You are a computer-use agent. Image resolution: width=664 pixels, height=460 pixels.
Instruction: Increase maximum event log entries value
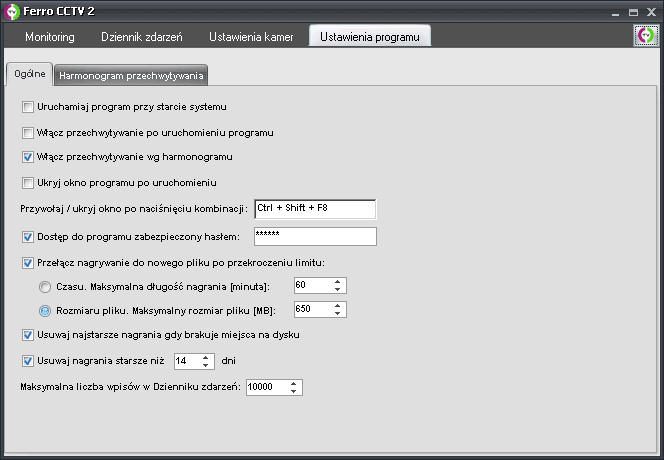[x=293, y=383]
